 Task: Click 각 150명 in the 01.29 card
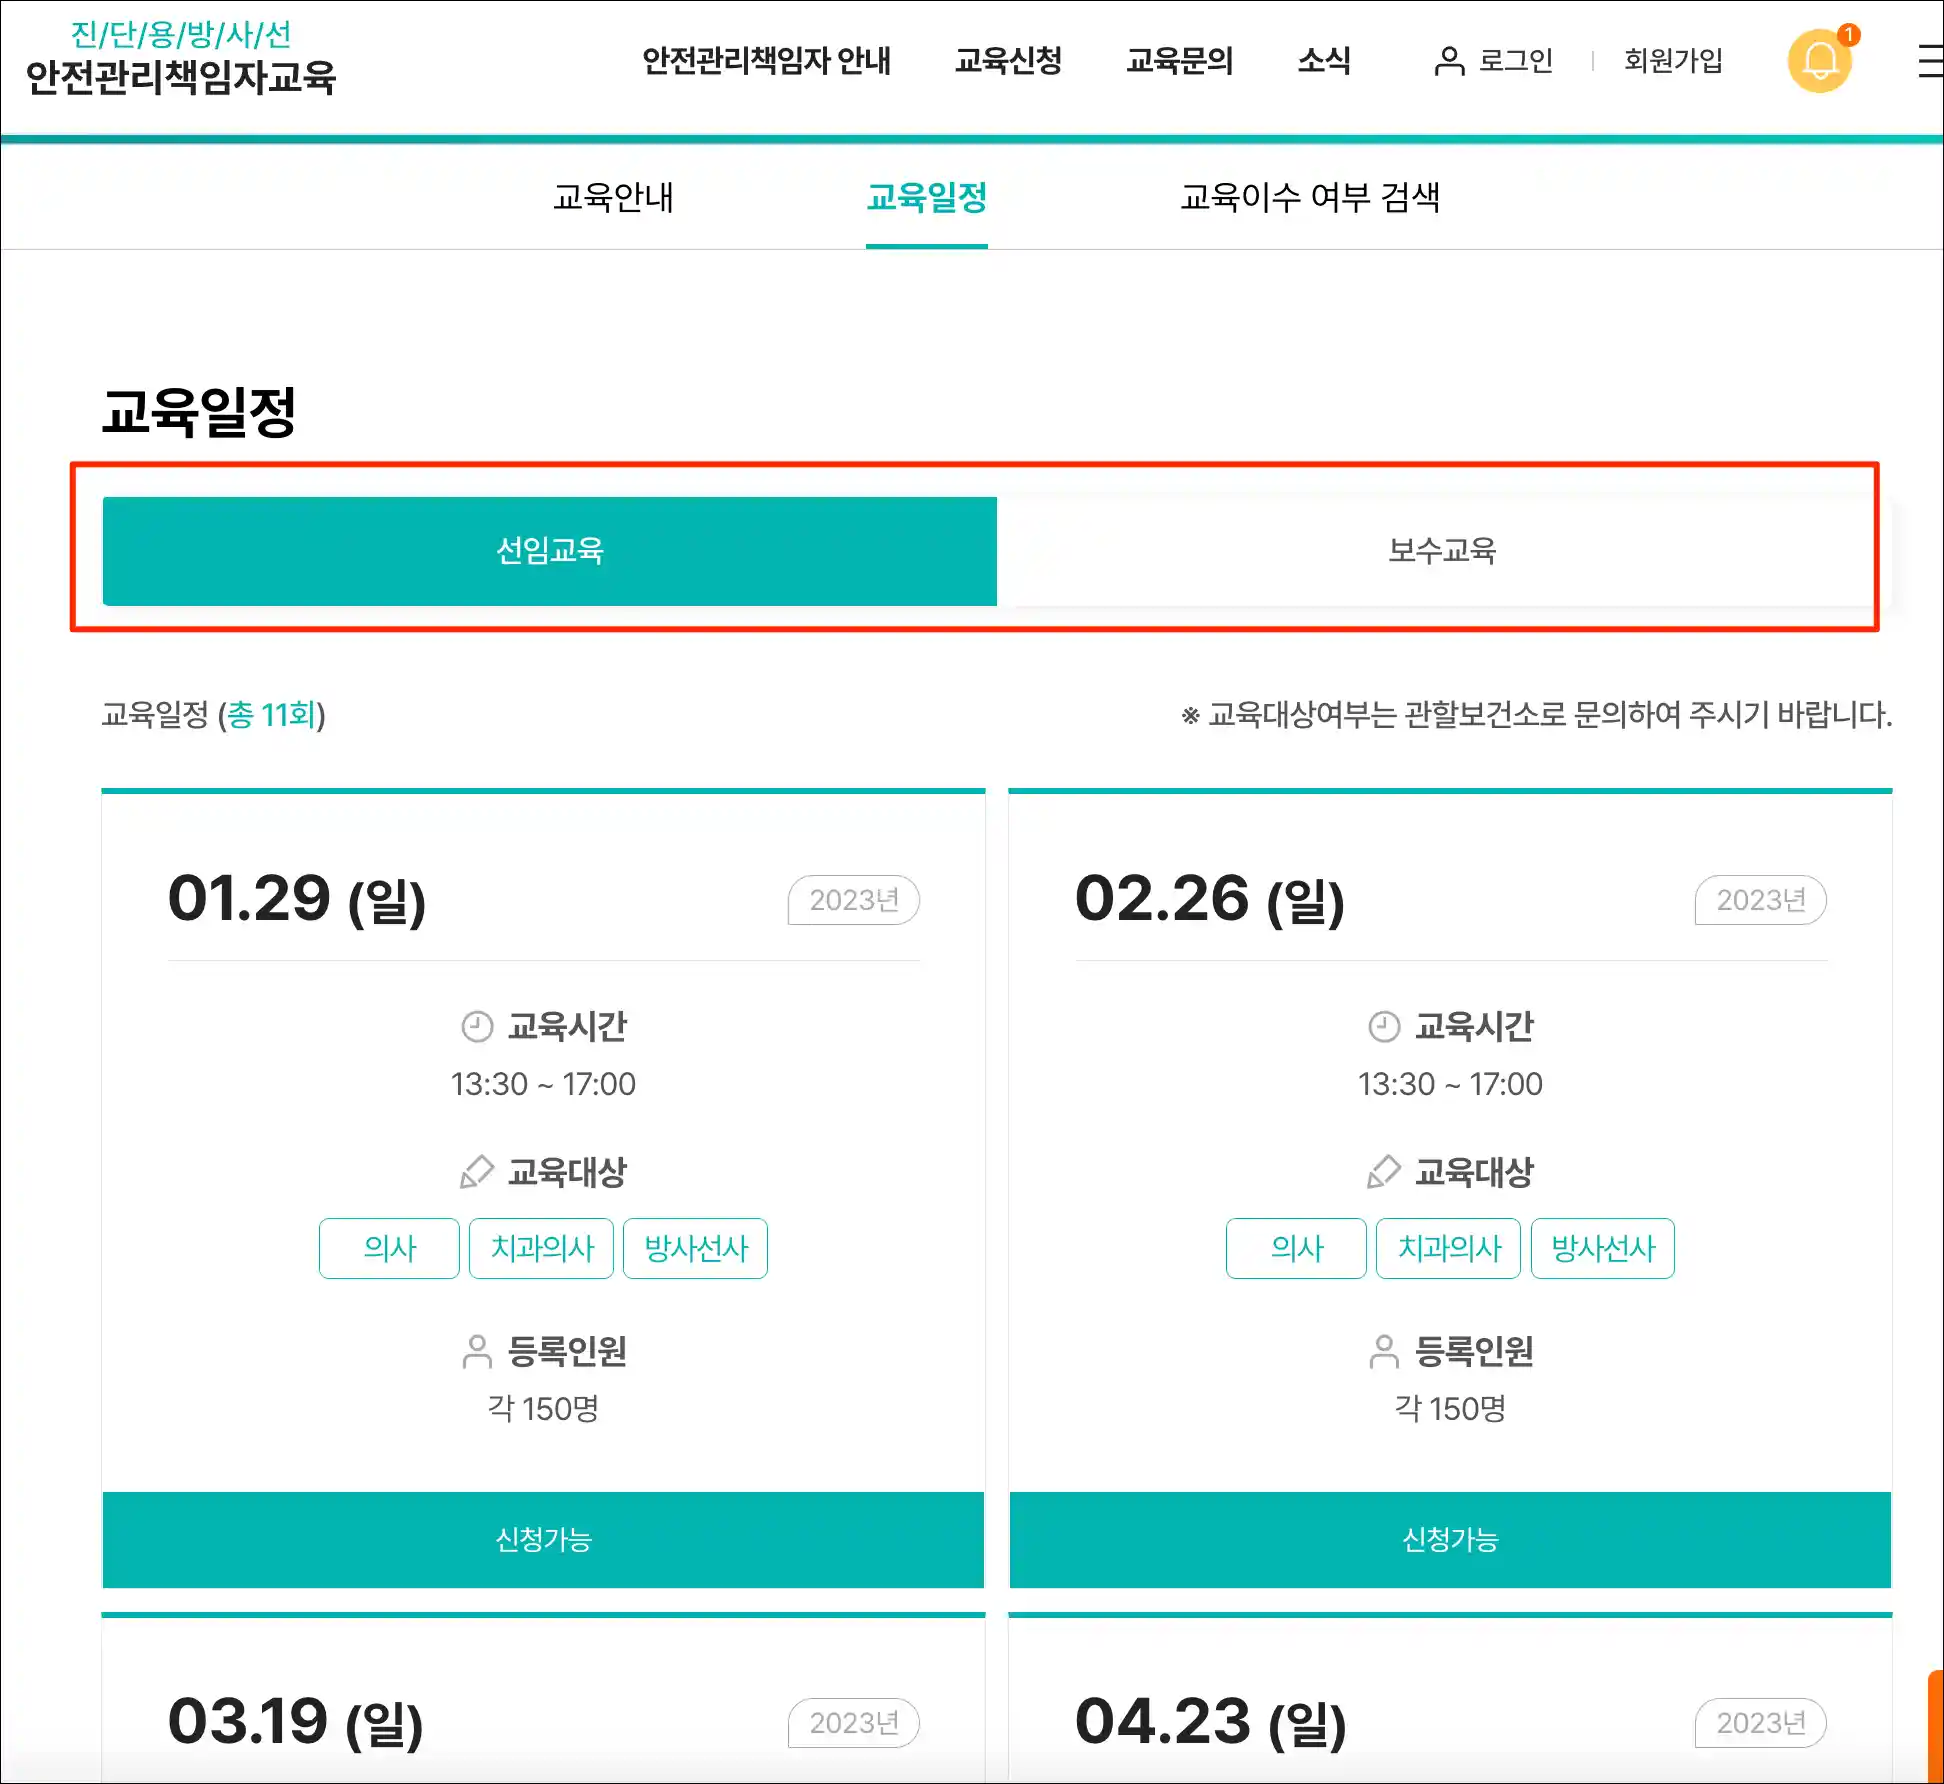click(x=543, y=1409)
